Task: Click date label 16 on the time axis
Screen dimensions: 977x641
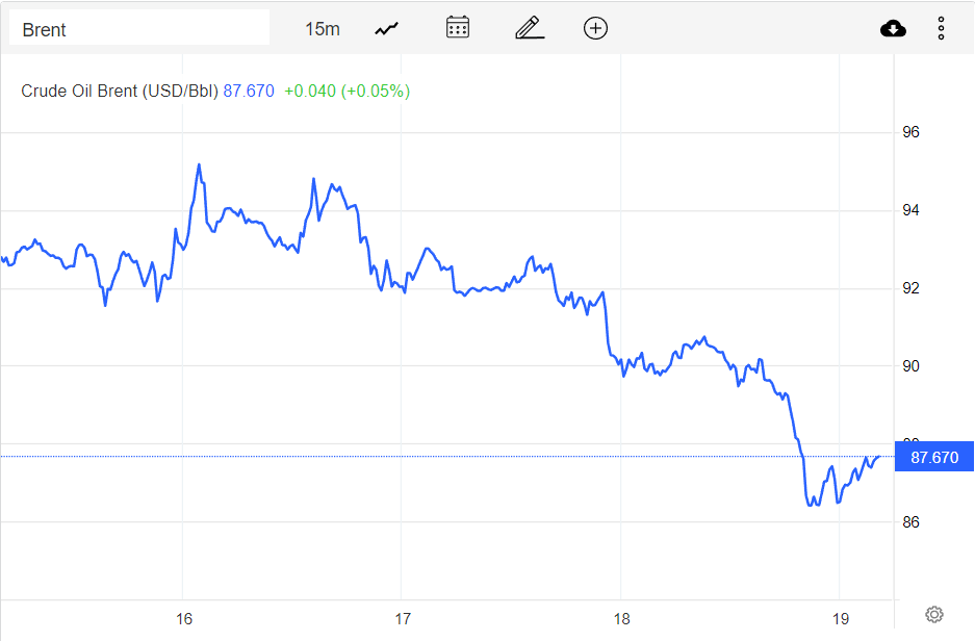Action: 183,617
